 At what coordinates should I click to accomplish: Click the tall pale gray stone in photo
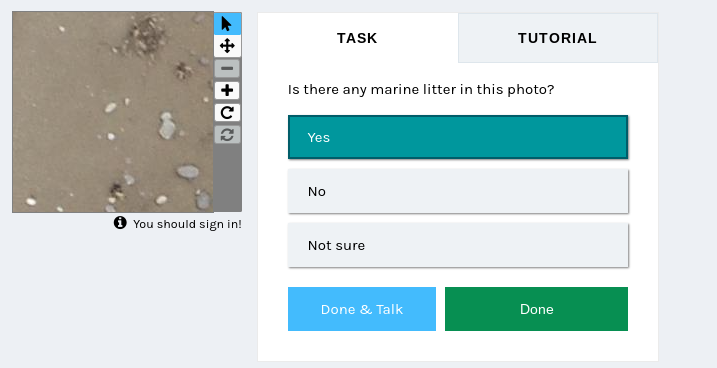click(x=166, y=126)
